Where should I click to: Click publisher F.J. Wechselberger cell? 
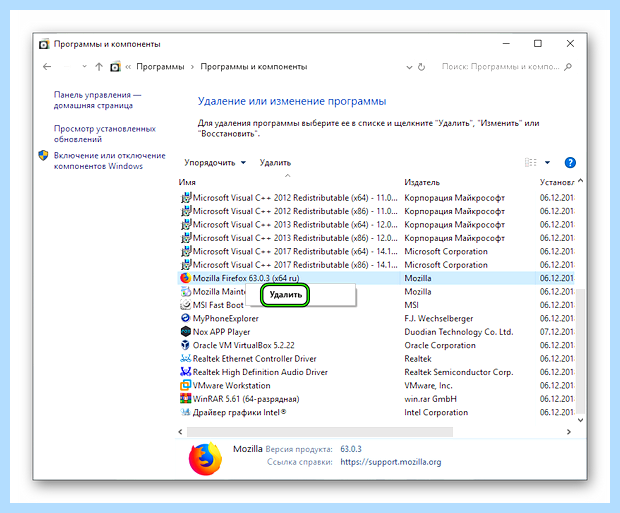pos(439,318)
